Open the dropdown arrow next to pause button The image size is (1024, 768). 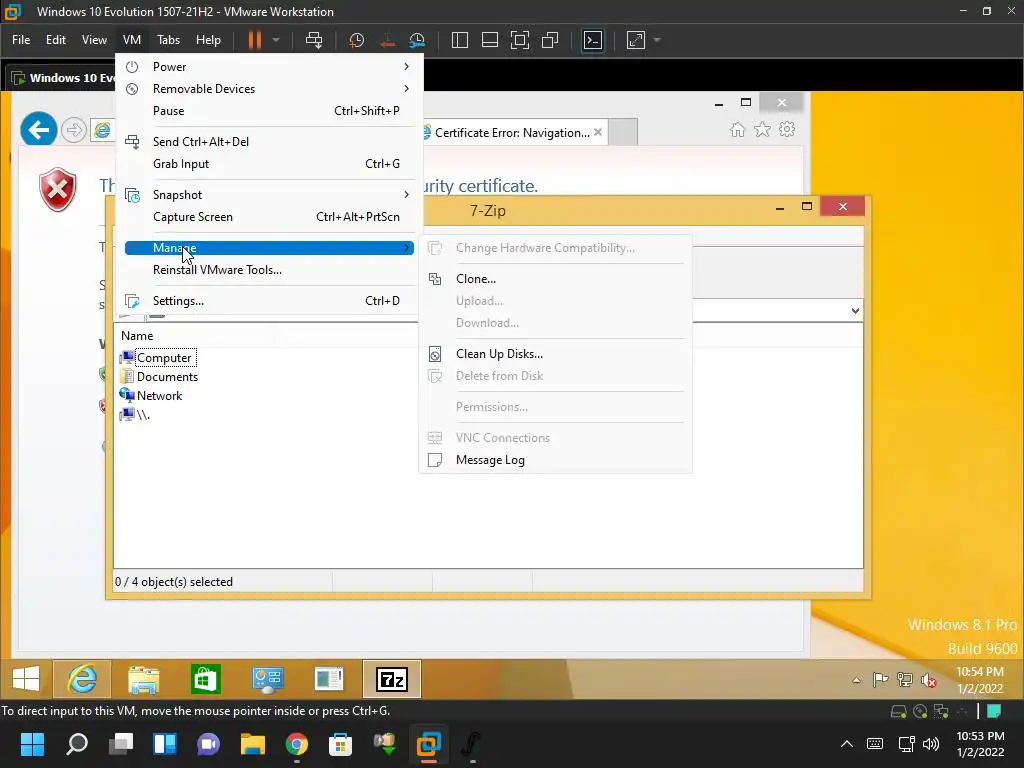[276, 40]
